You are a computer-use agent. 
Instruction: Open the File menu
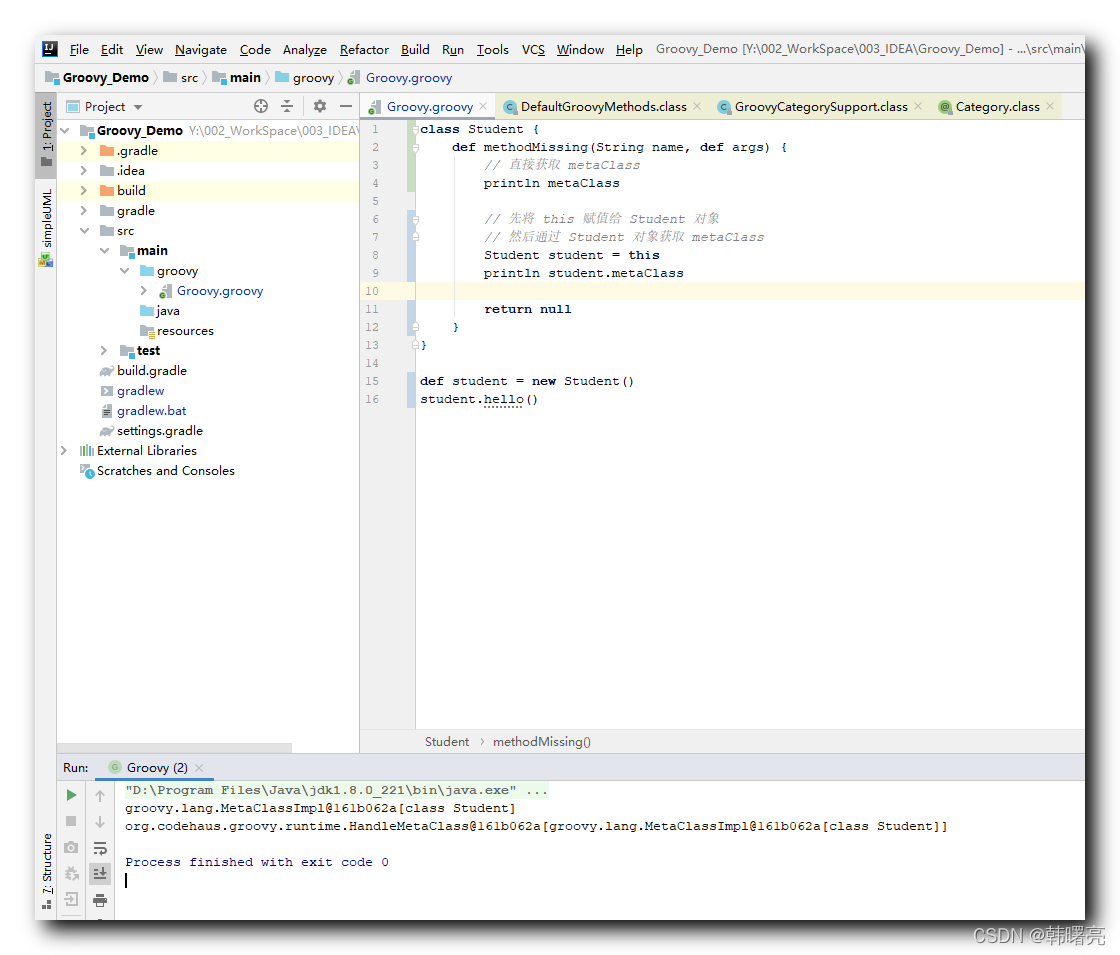(x=79, y=49)
